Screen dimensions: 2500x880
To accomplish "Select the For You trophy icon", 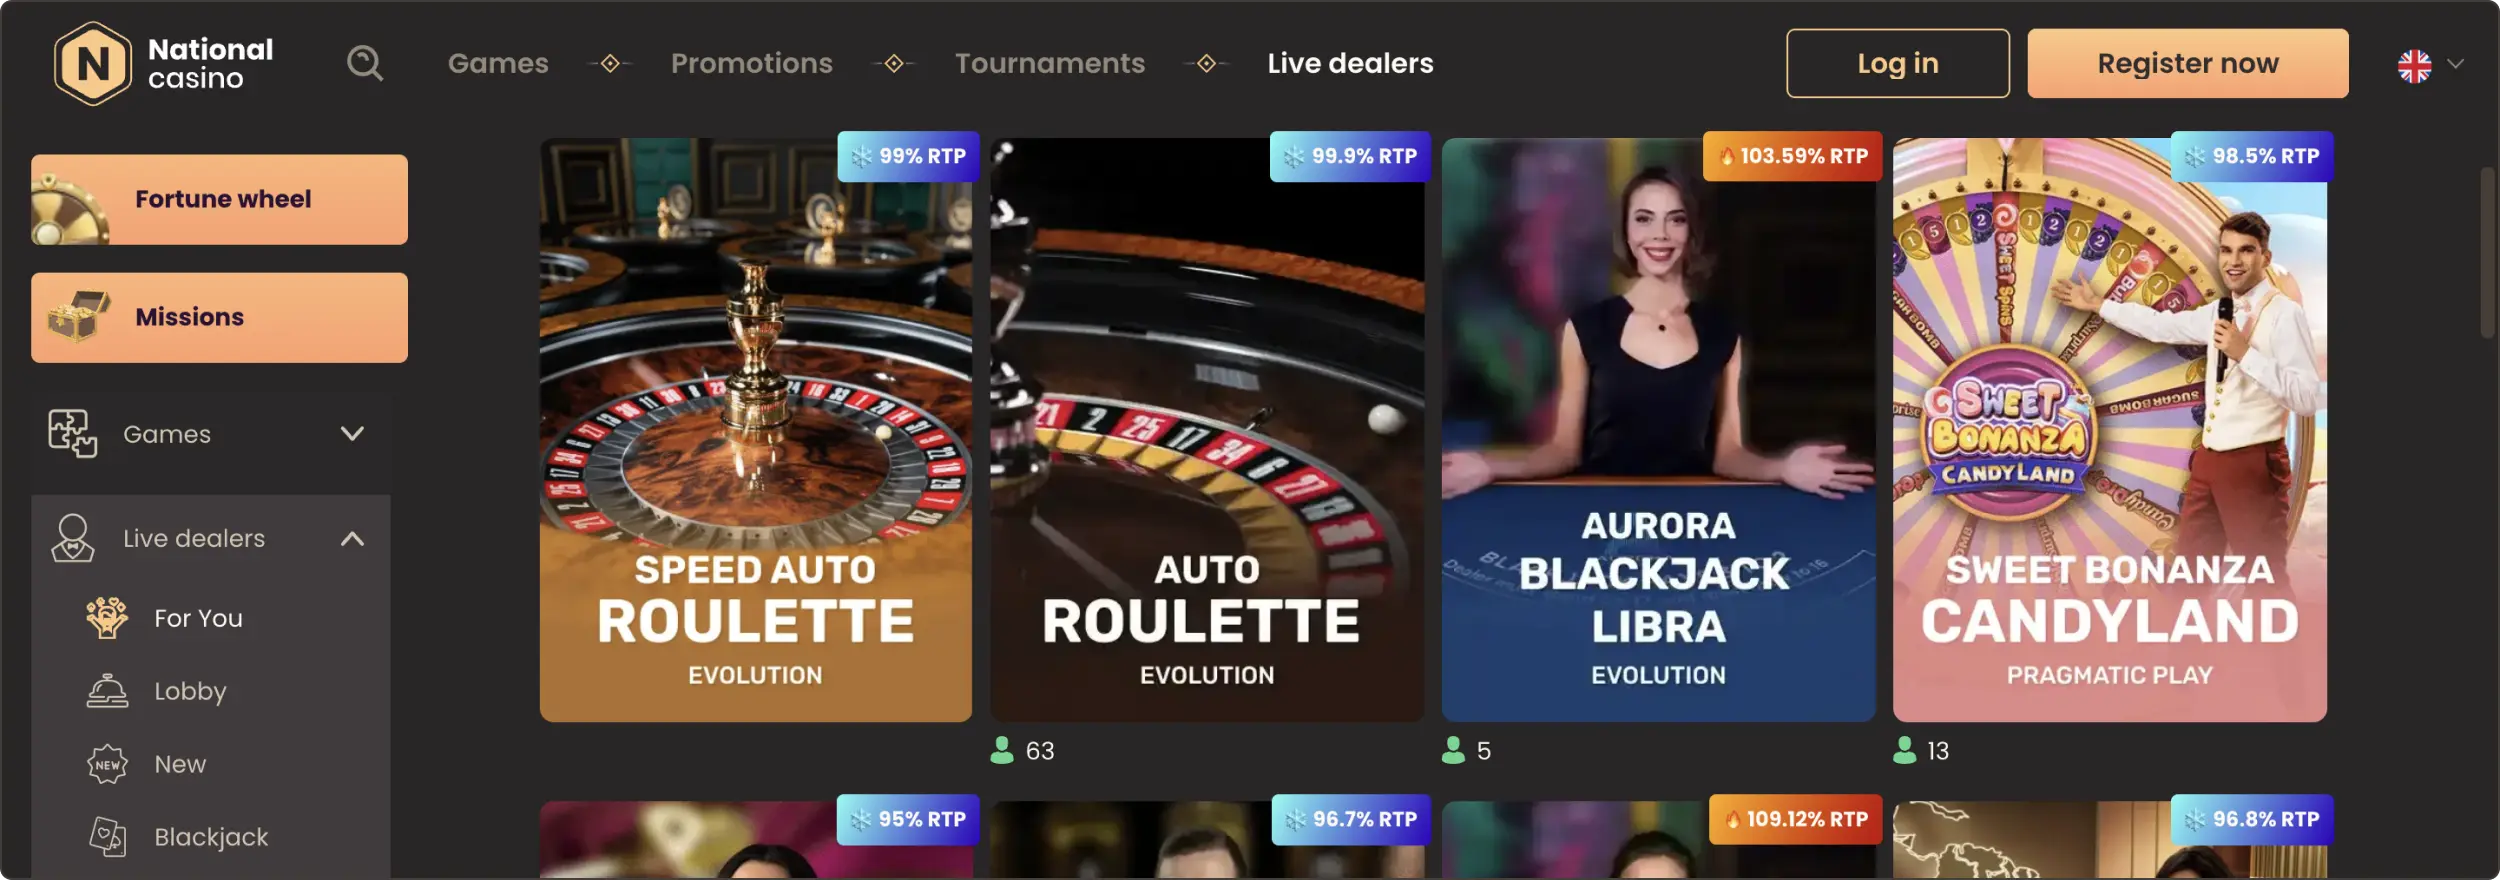I will tap(107, 618).
